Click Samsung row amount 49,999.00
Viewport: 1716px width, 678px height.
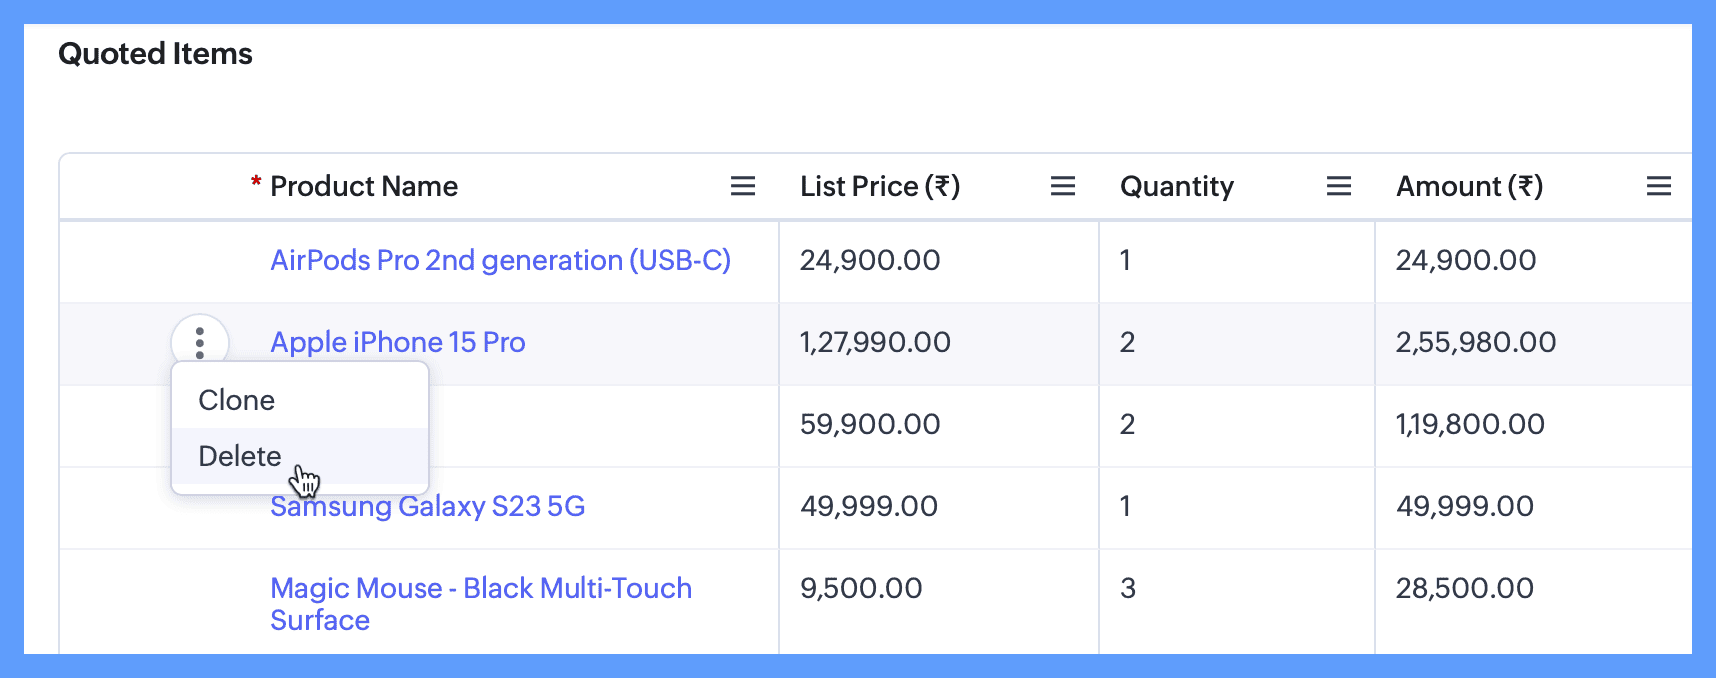click(1465, 506)
